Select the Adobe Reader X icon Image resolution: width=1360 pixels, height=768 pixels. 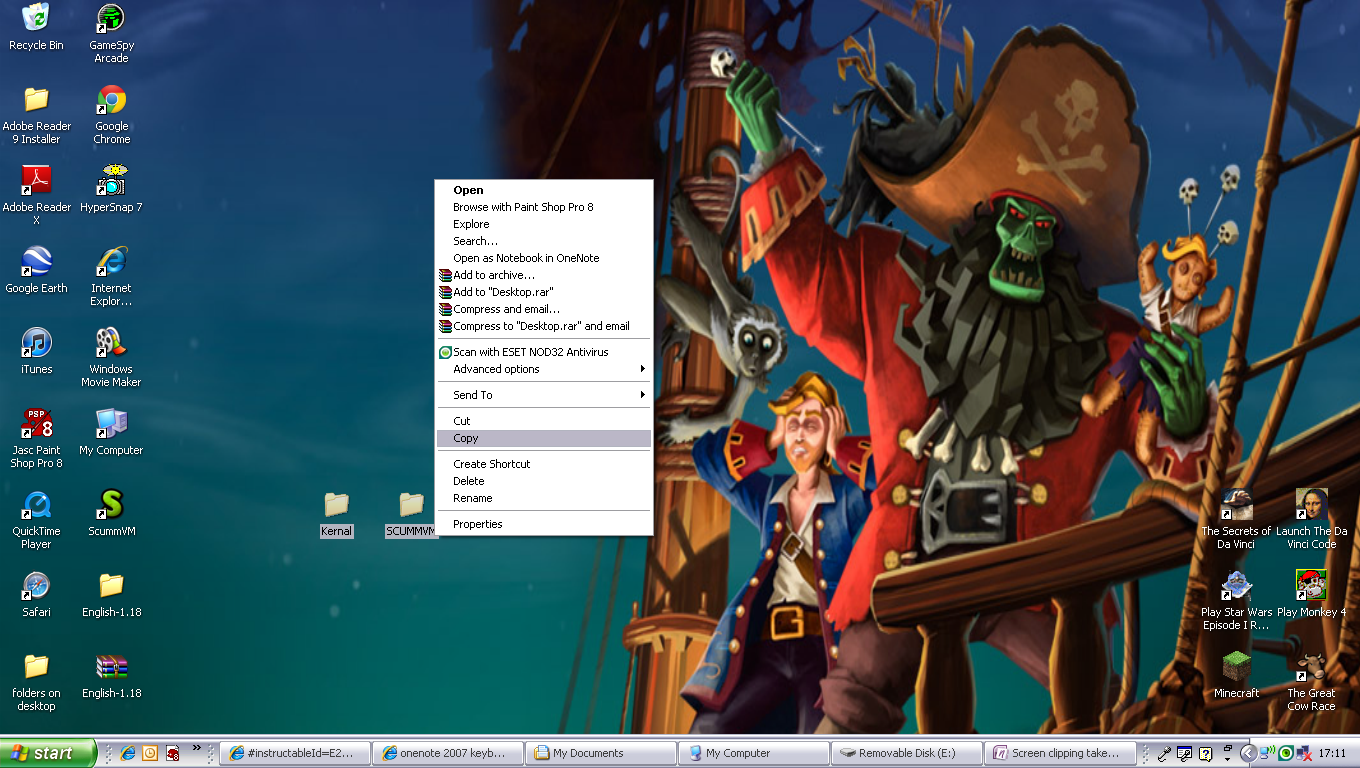point(36,195)
